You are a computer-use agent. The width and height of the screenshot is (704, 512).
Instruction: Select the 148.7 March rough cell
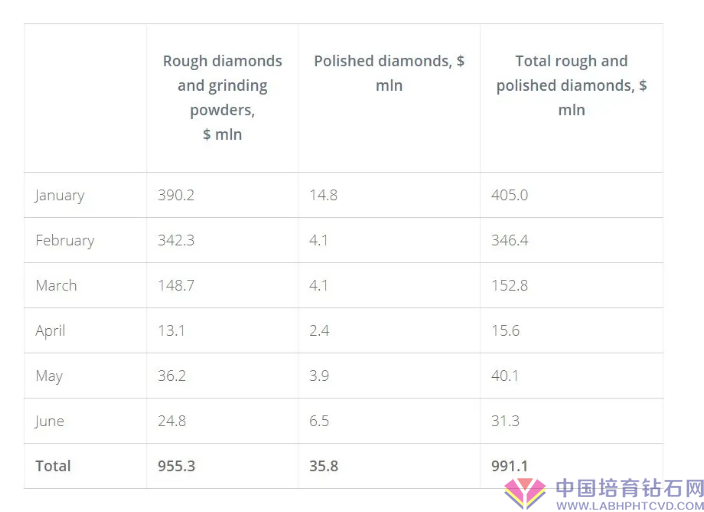176,286
